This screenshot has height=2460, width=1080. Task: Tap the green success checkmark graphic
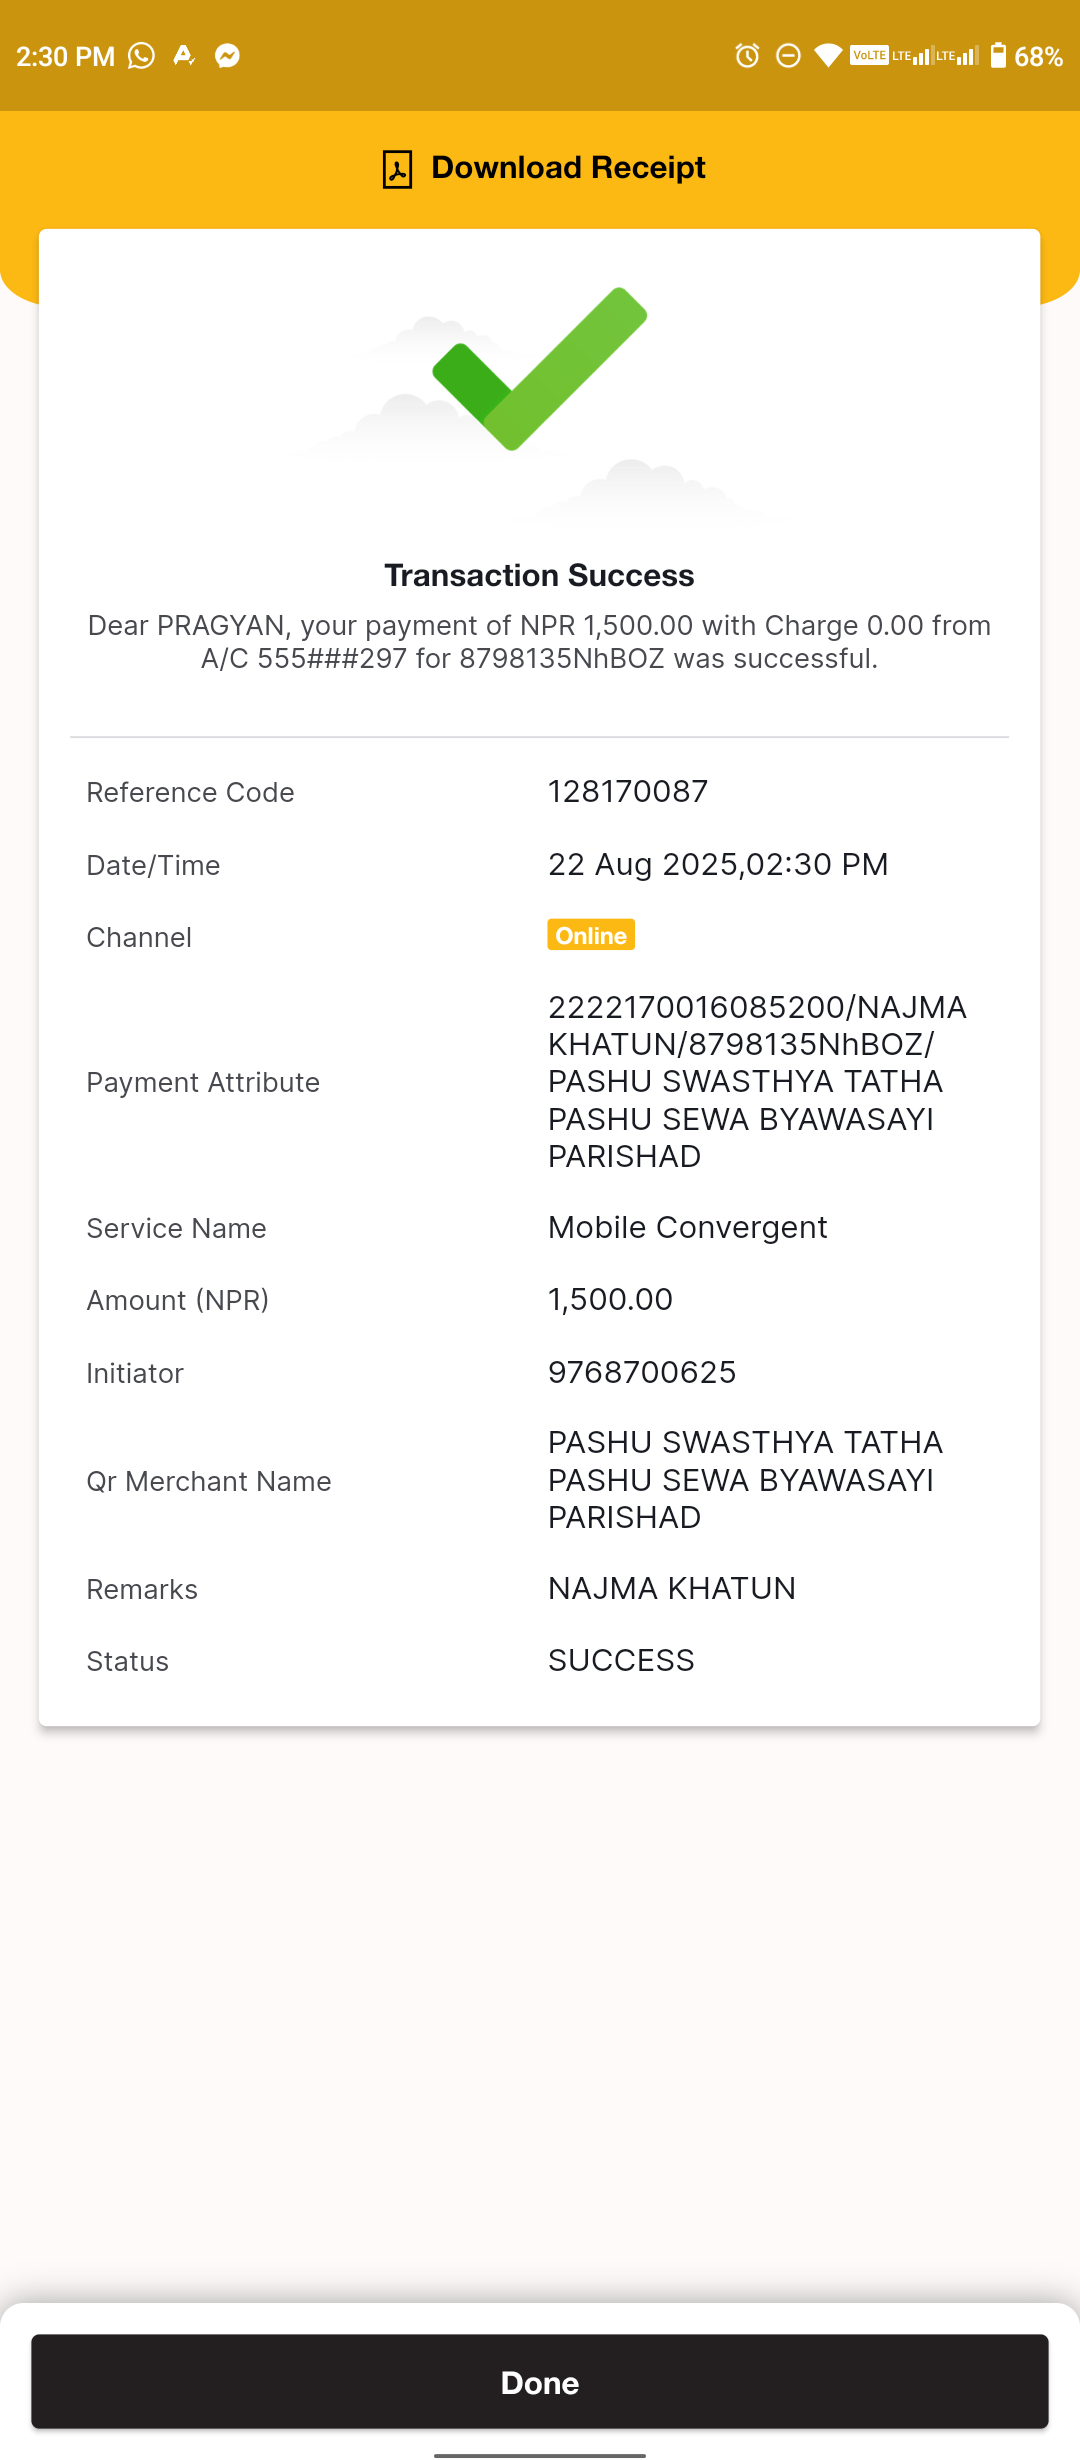coord(540,368)
